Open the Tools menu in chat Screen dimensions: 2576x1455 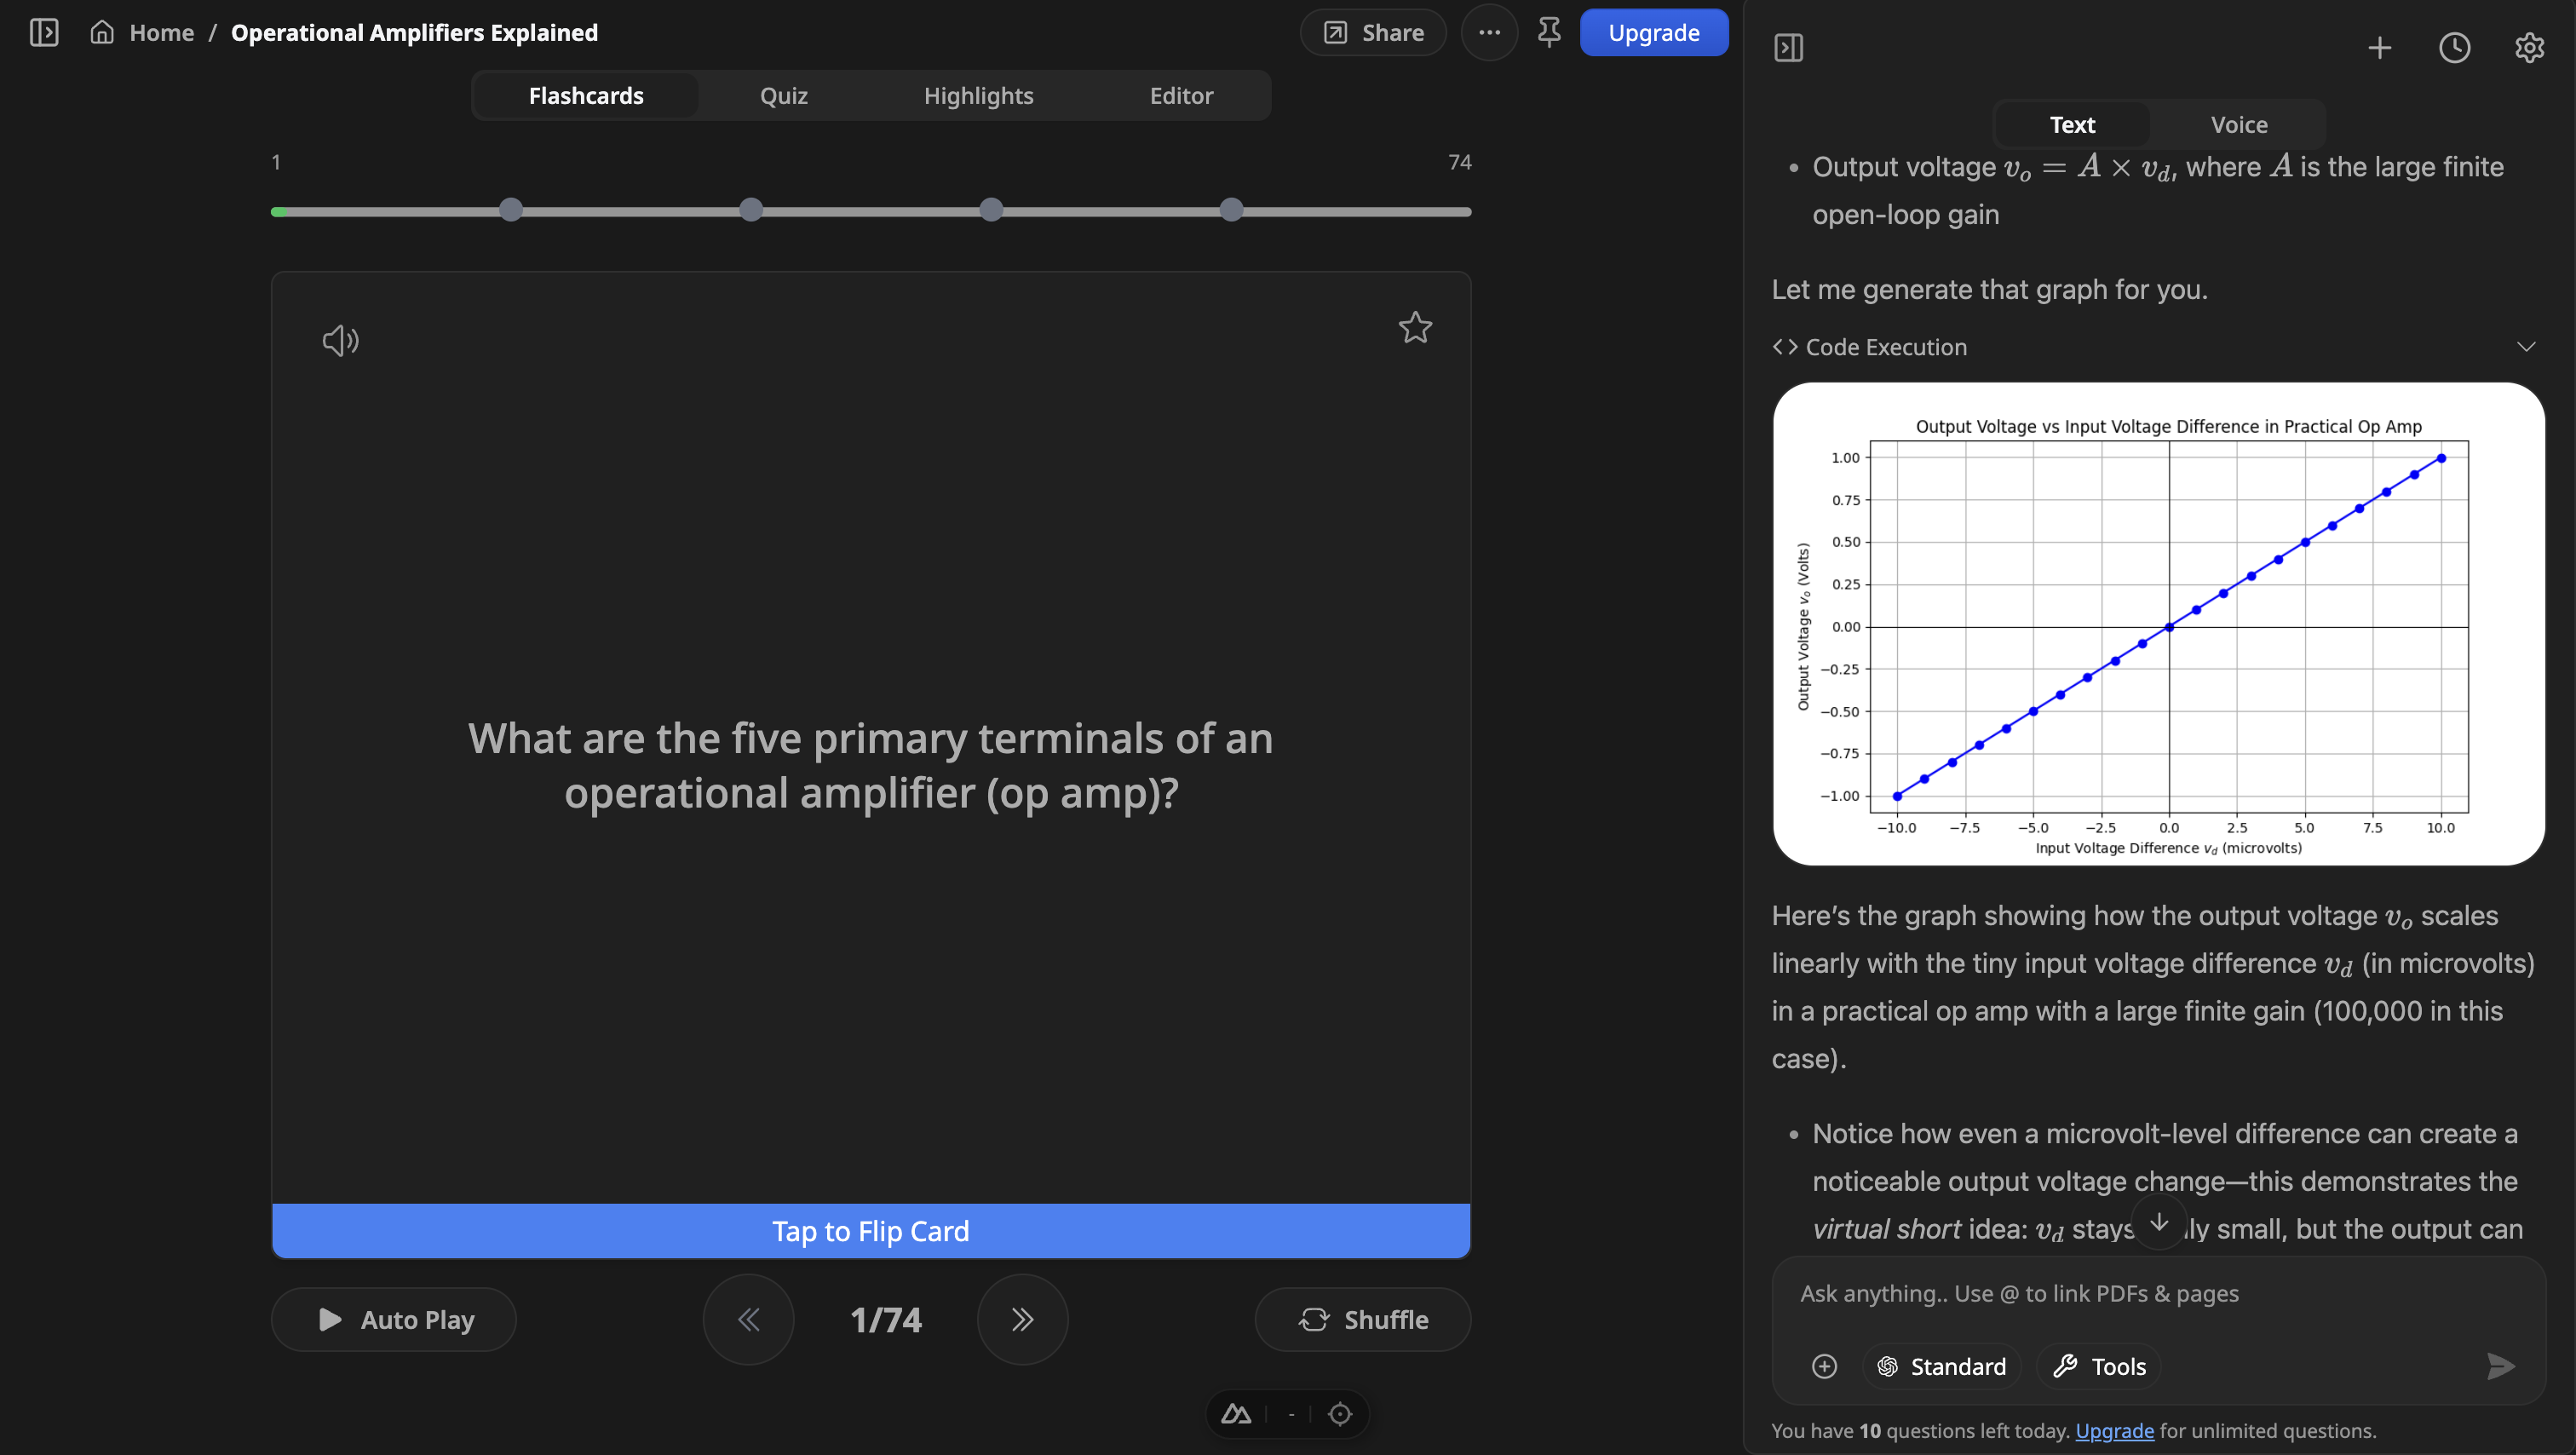tap(2099, 1366)
